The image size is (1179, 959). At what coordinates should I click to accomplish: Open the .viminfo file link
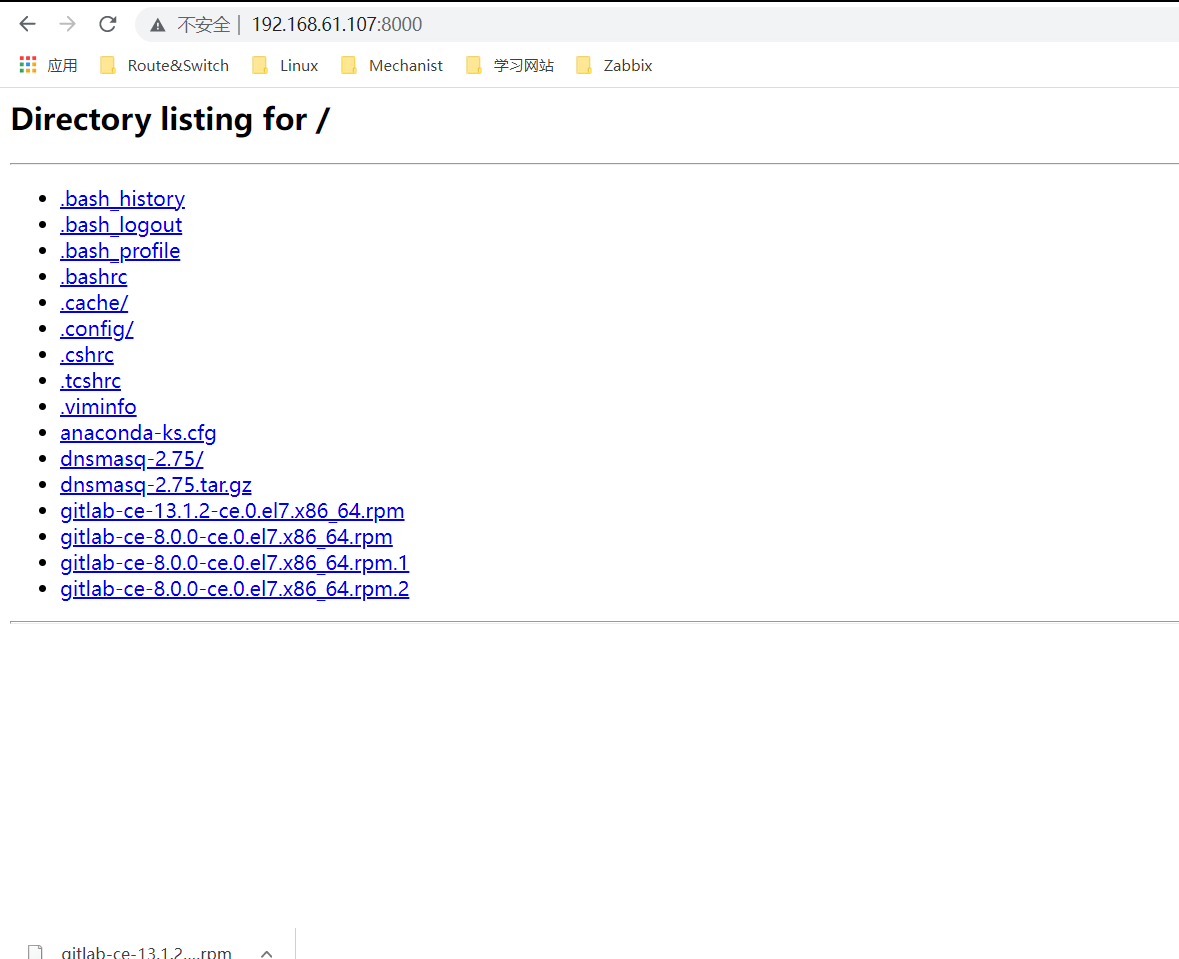[98, 406]
